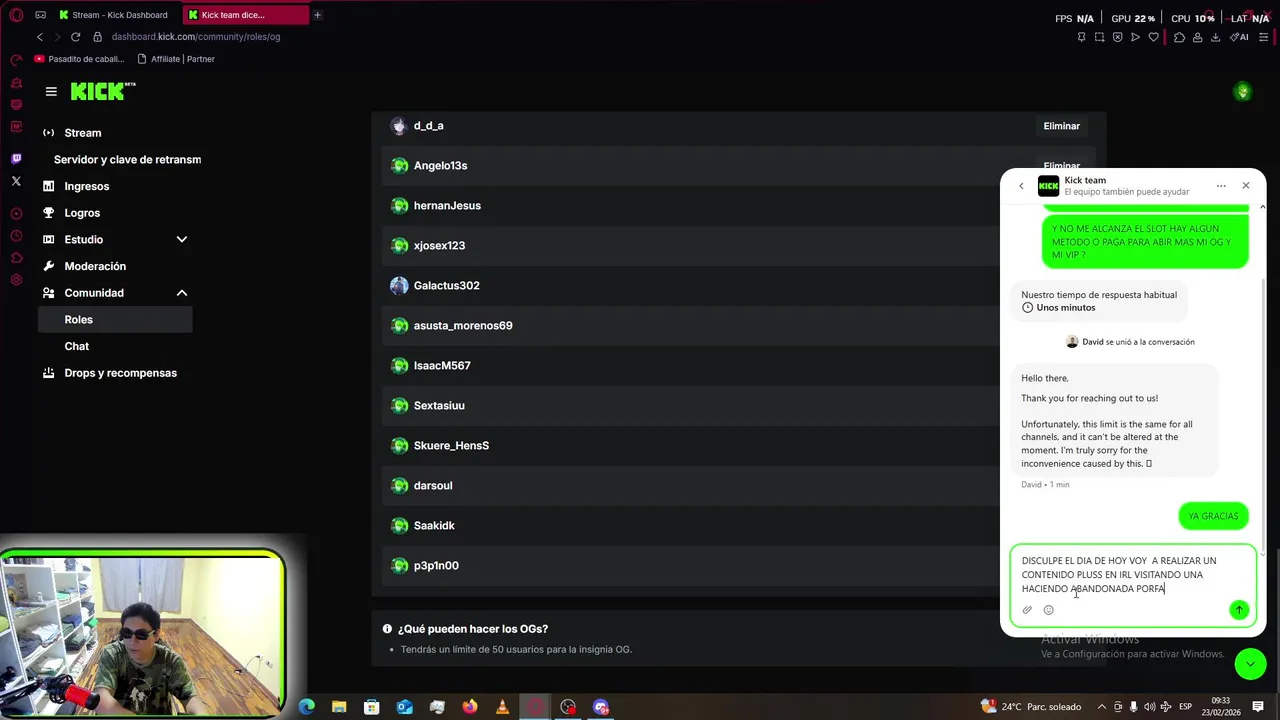This screenshot has width=1280, height=720.
Task: Click the snapshot tool icon in toolbar
Action: [x=1099, y=37]
